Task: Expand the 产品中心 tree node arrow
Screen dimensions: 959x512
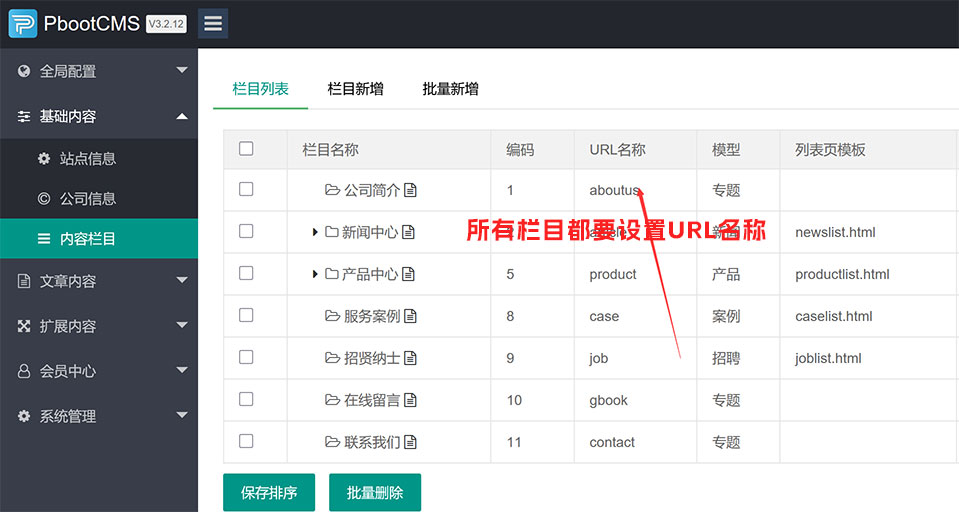Action: pyautogui.click(x=315, y=274)
